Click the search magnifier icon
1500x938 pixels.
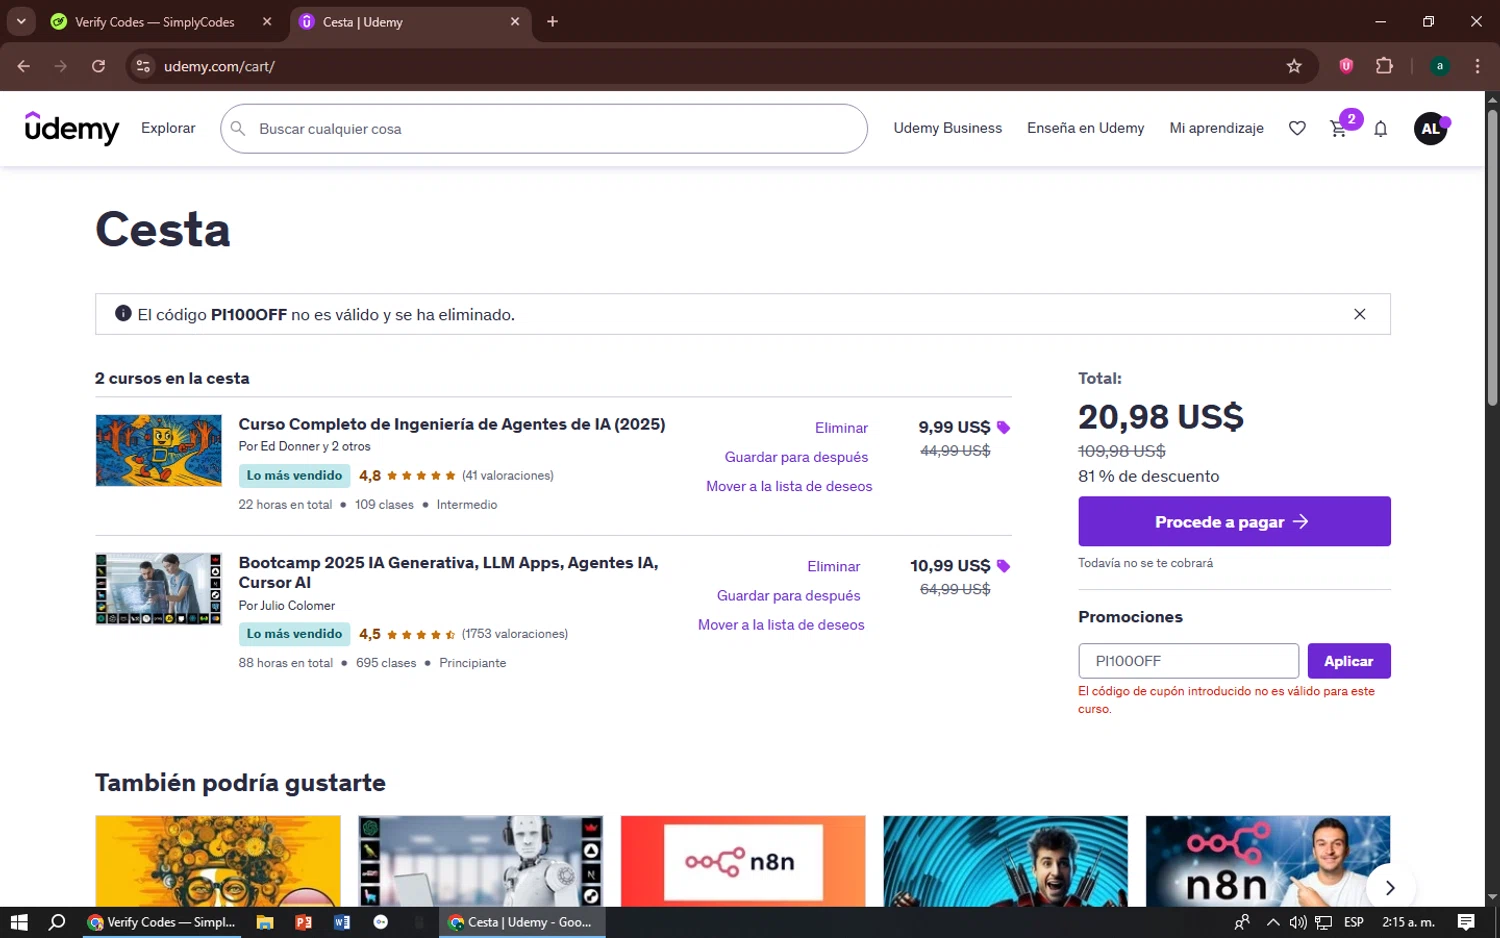(x=238, y=128)
